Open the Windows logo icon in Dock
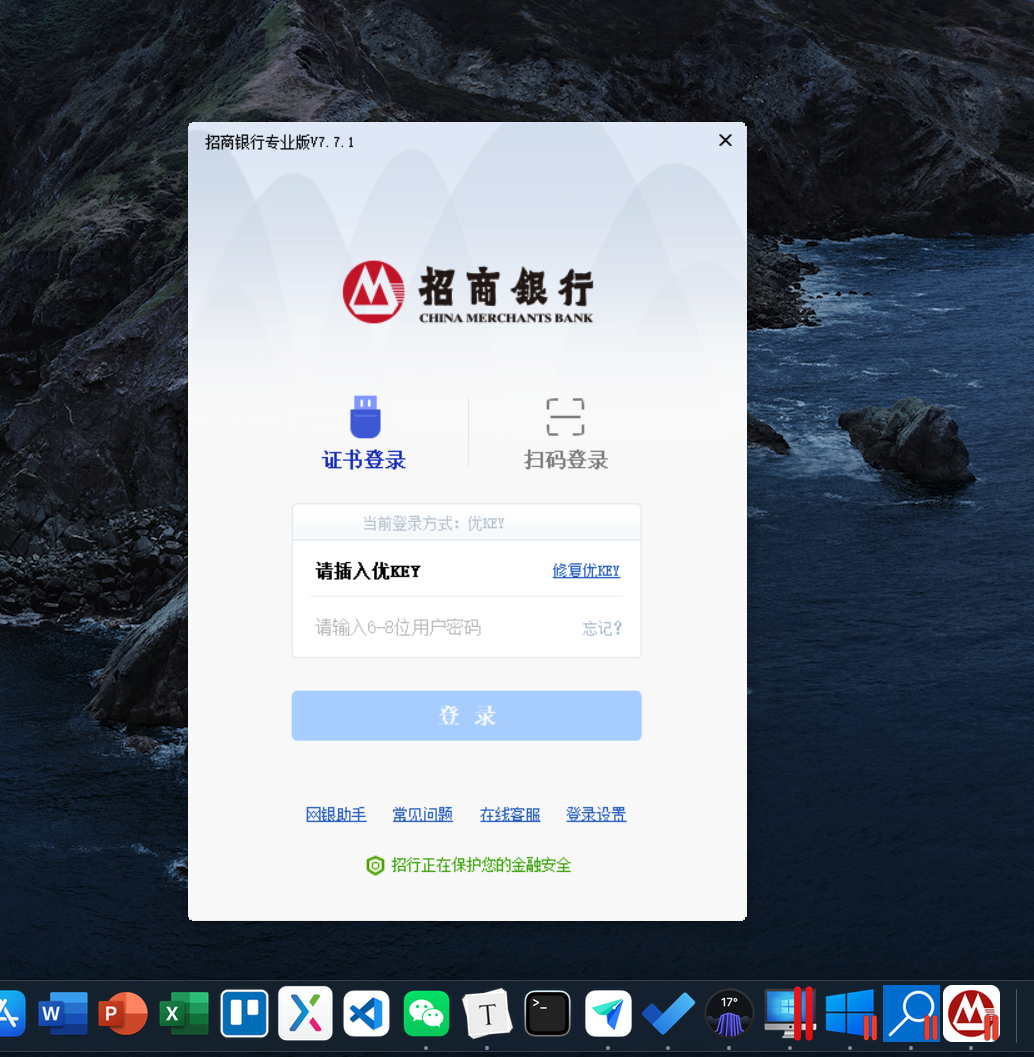The width and height of the screenshot is (1034, 1057). click(850, 1013)
